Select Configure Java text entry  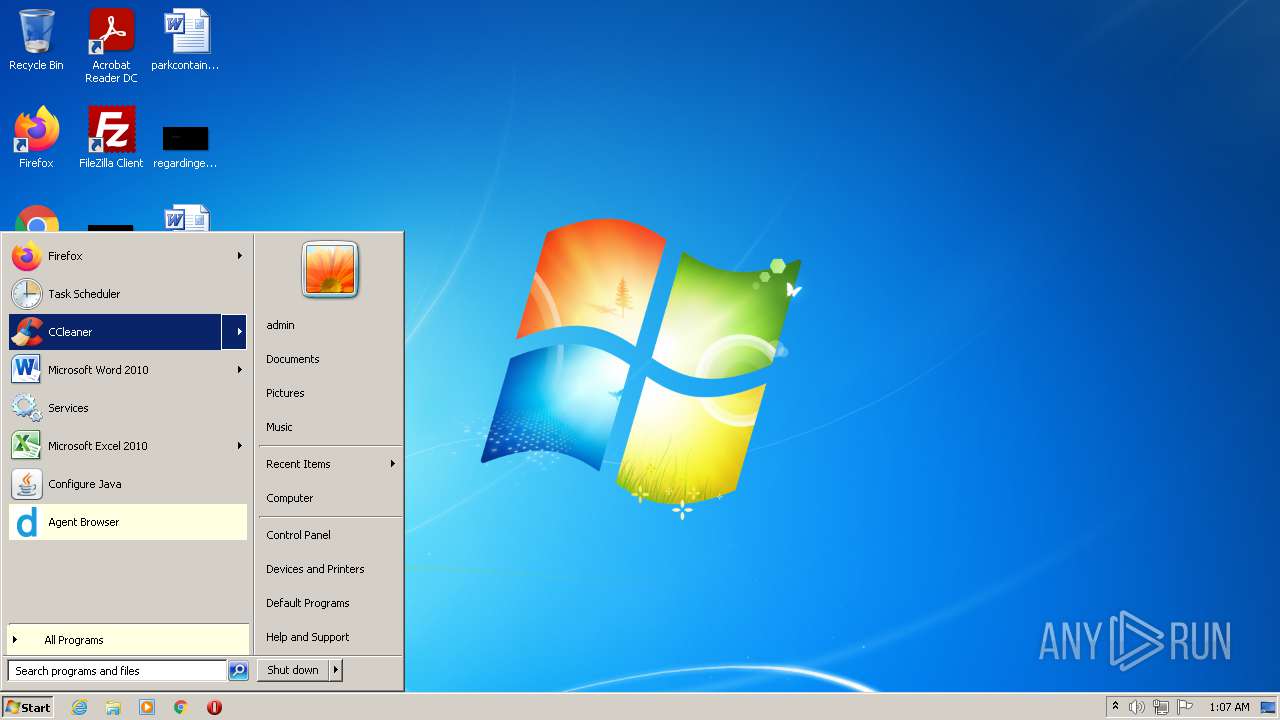click(85, 484)
